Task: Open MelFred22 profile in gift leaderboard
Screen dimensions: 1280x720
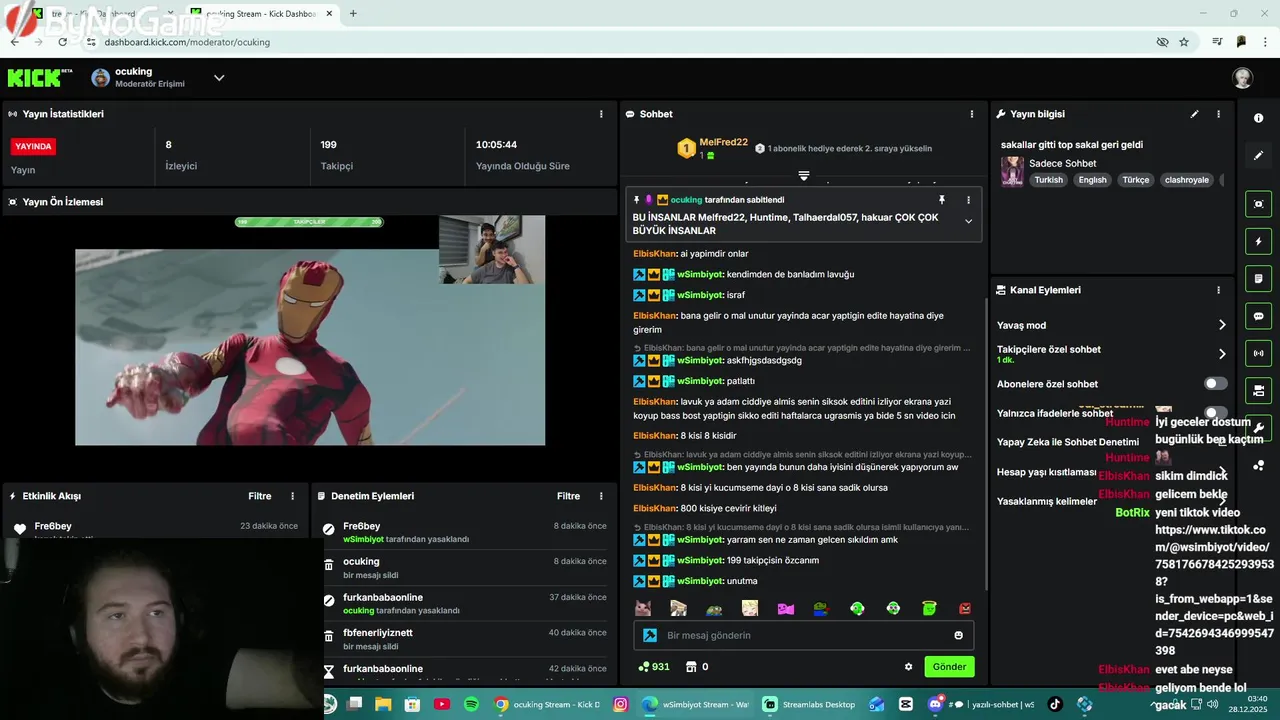Action: (x=723, y=142)
